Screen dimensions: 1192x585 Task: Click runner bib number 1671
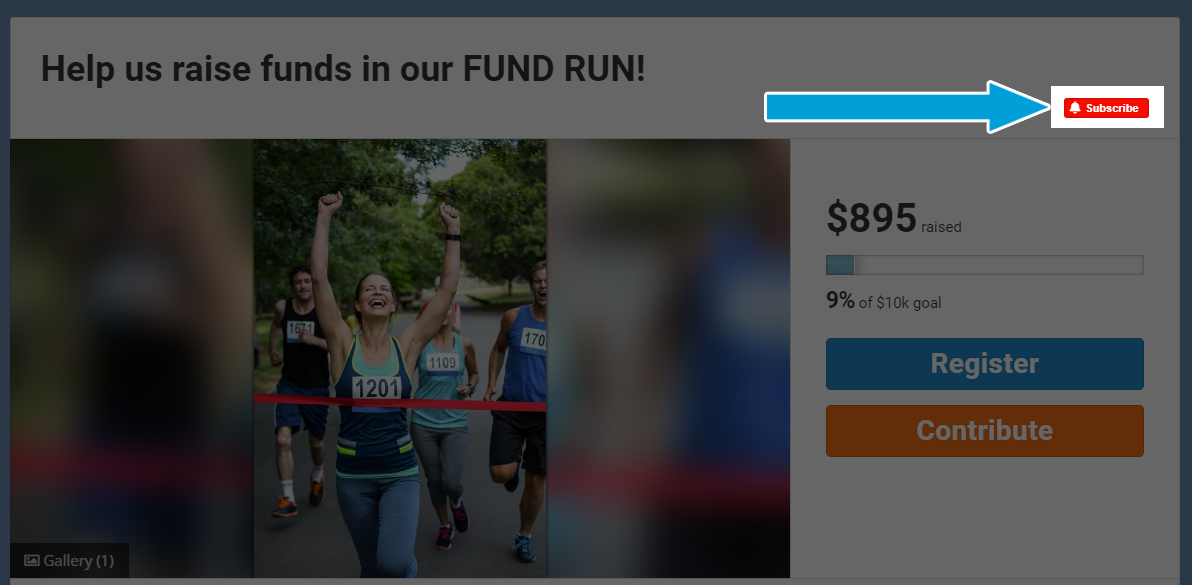click(300, 330)
